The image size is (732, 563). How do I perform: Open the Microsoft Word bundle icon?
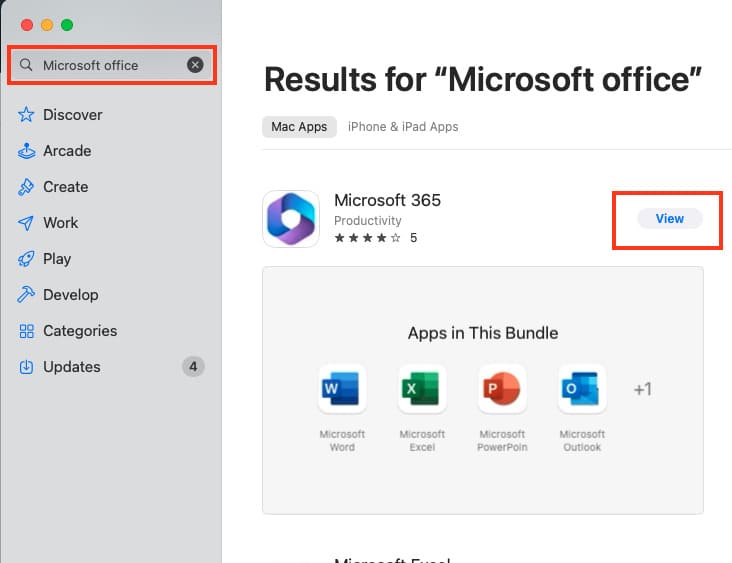(x=342, y=389)
